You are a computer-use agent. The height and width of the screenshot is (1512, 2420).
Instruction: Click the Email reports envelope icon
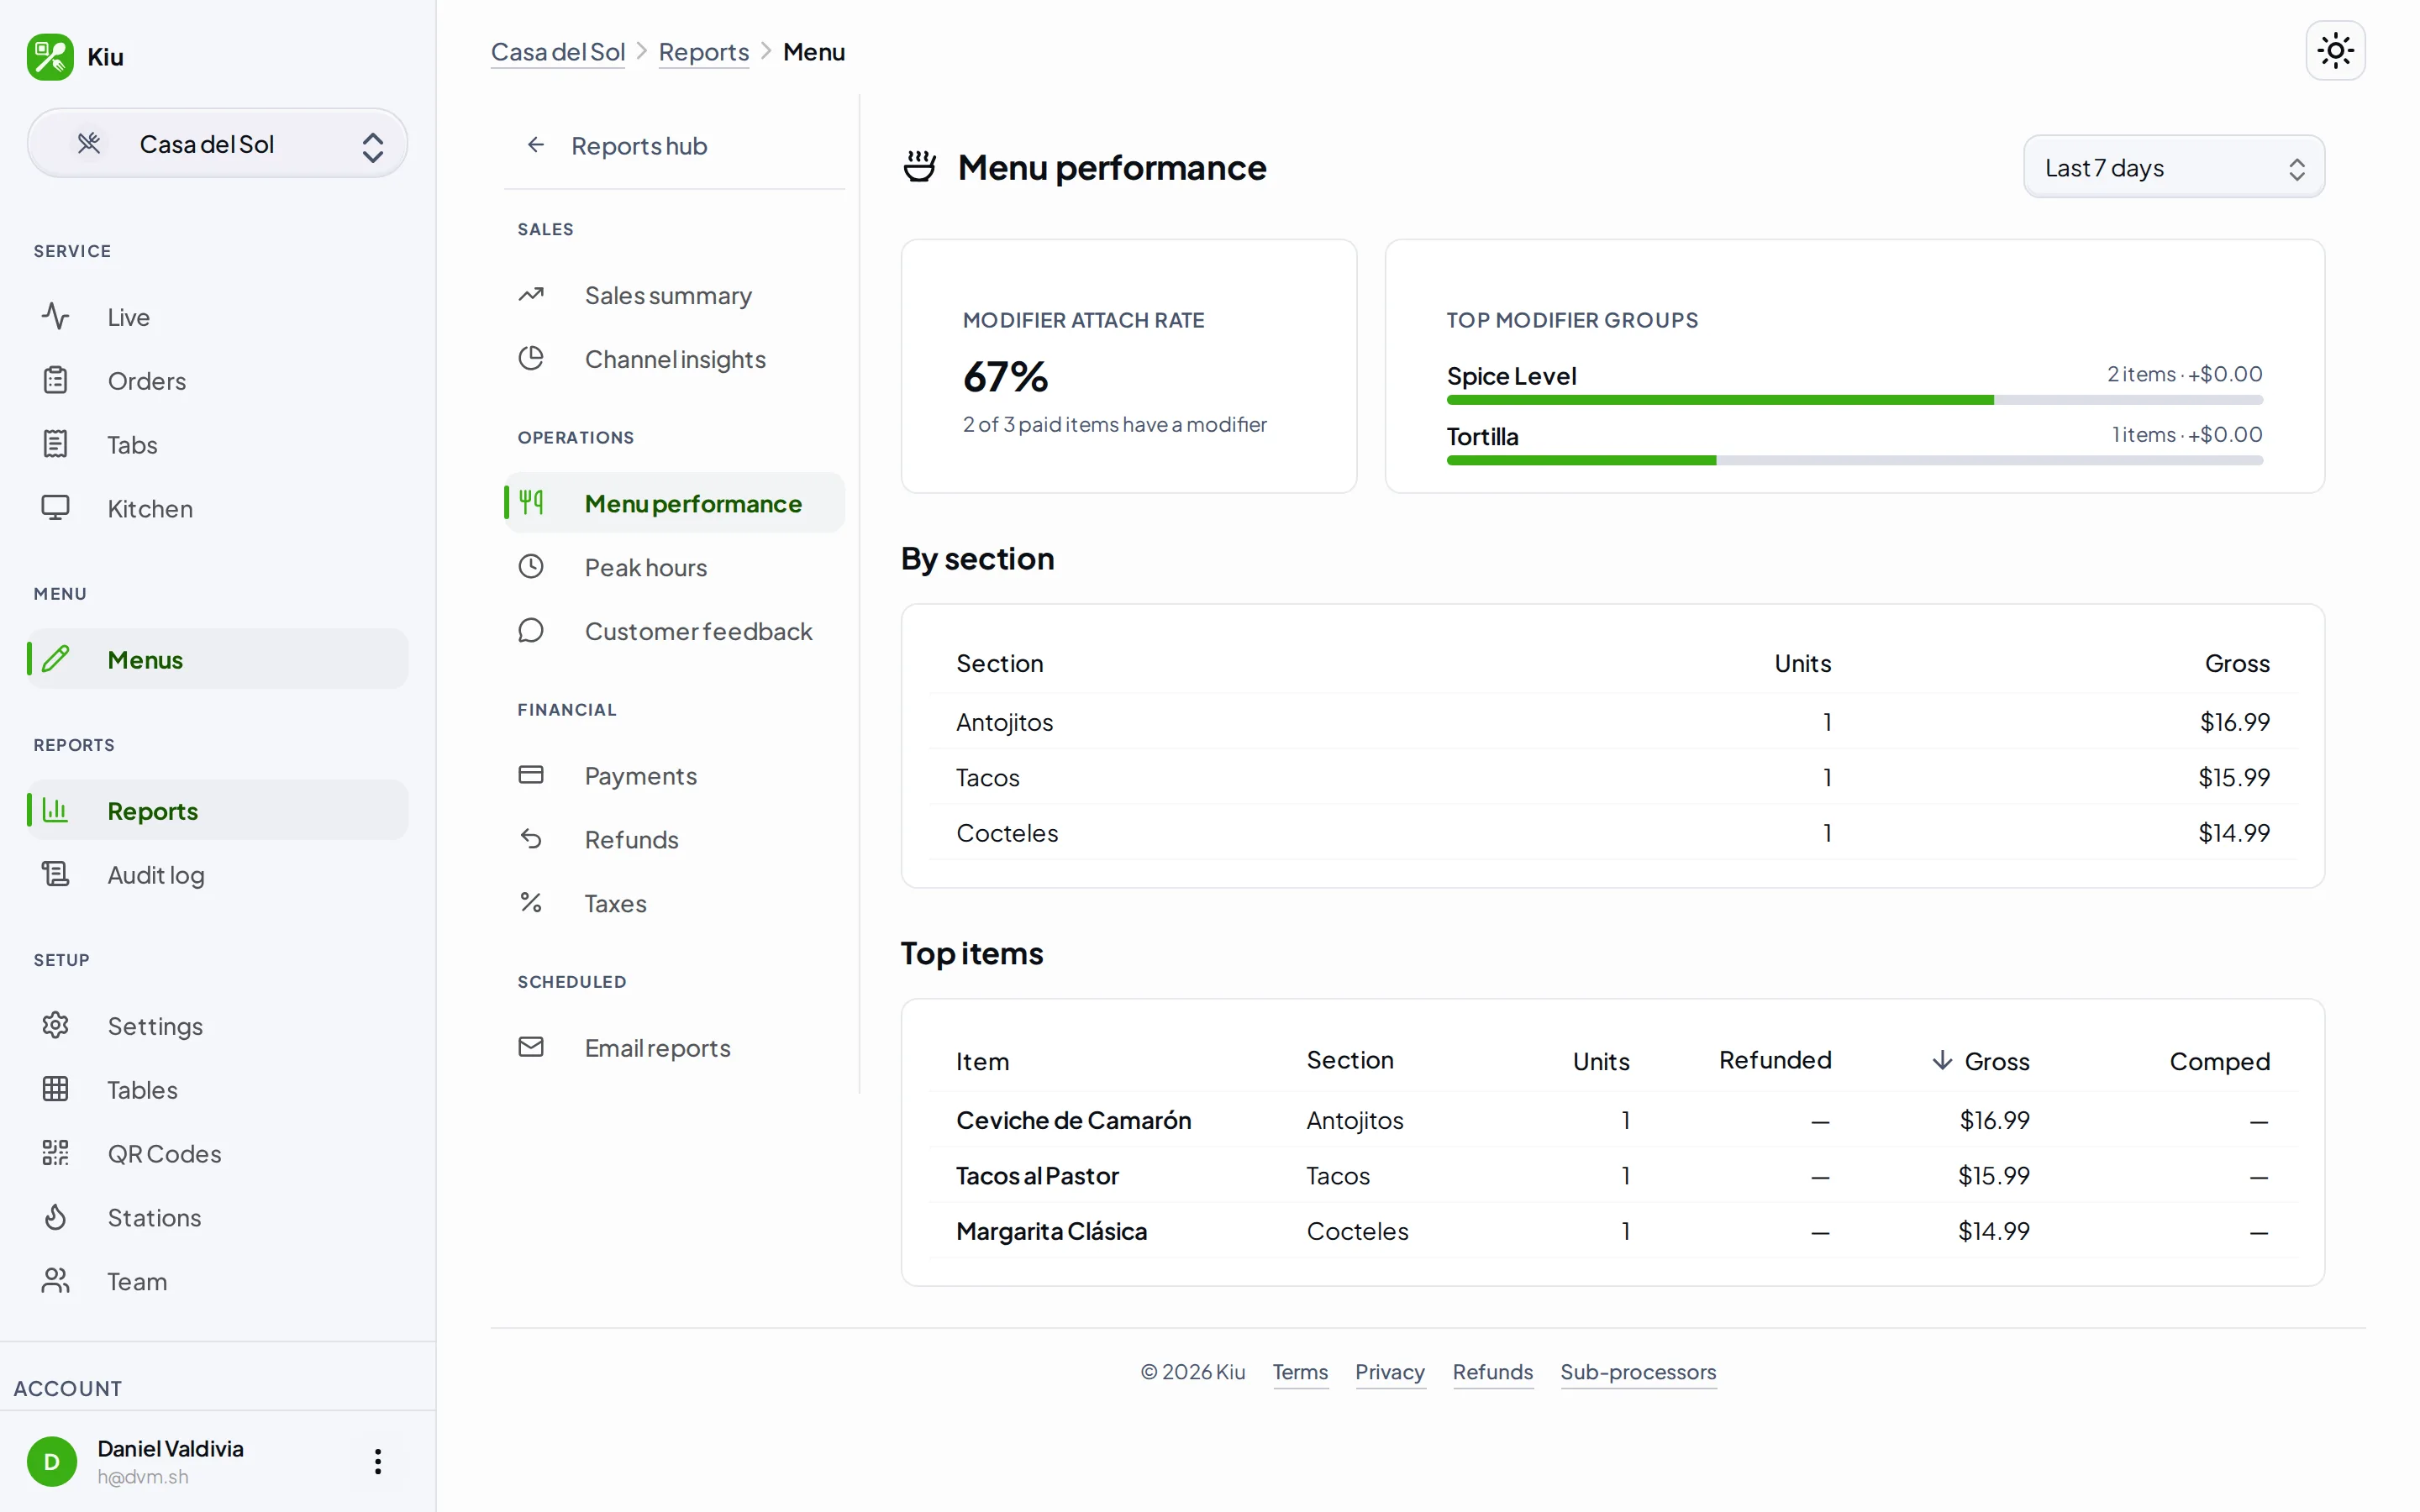(531, 1047)
